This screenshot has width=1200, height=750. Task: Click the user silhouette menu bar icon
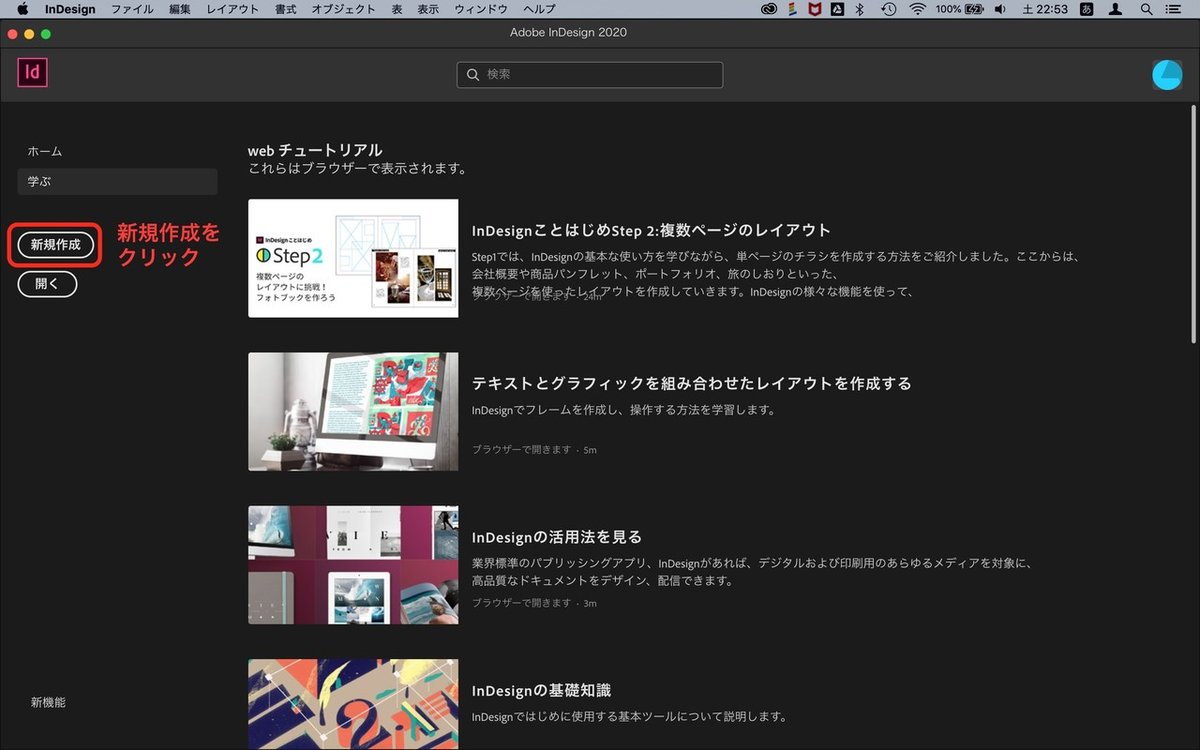coord(1115,9)
